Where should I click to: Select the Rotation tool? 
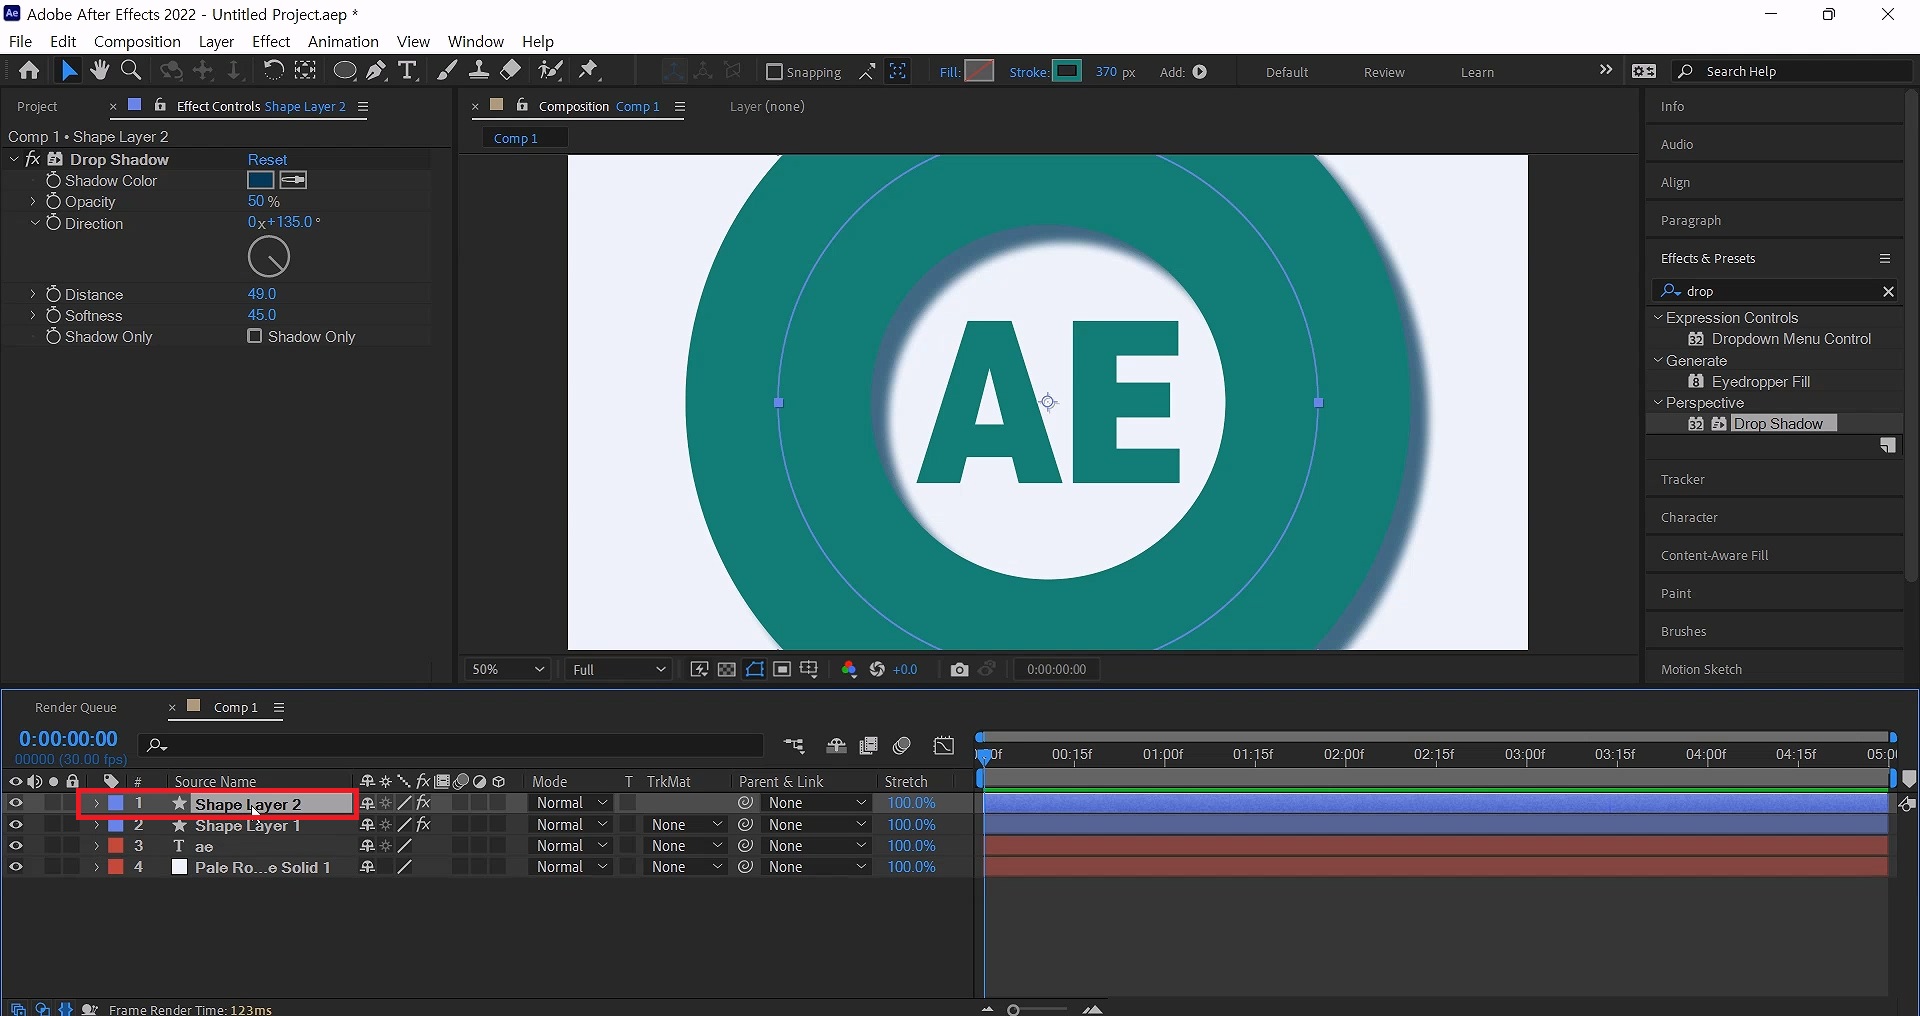pyautogui.click(x=273, y=70)
